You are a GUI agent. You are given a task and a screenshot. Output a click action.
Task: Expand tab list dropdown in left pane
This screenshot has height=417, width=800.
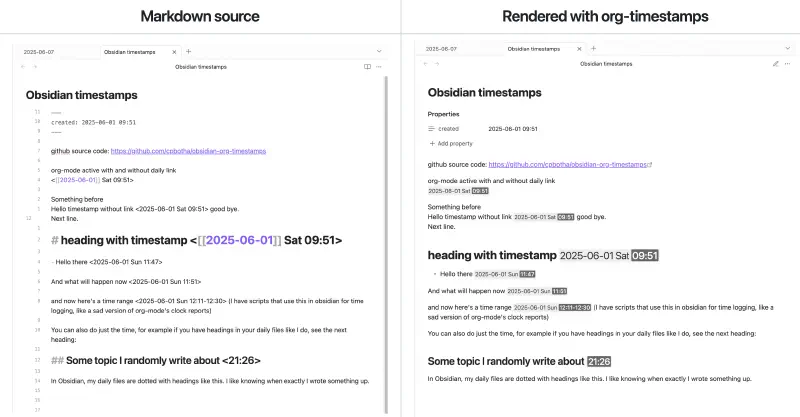click(x=379, y=50)
